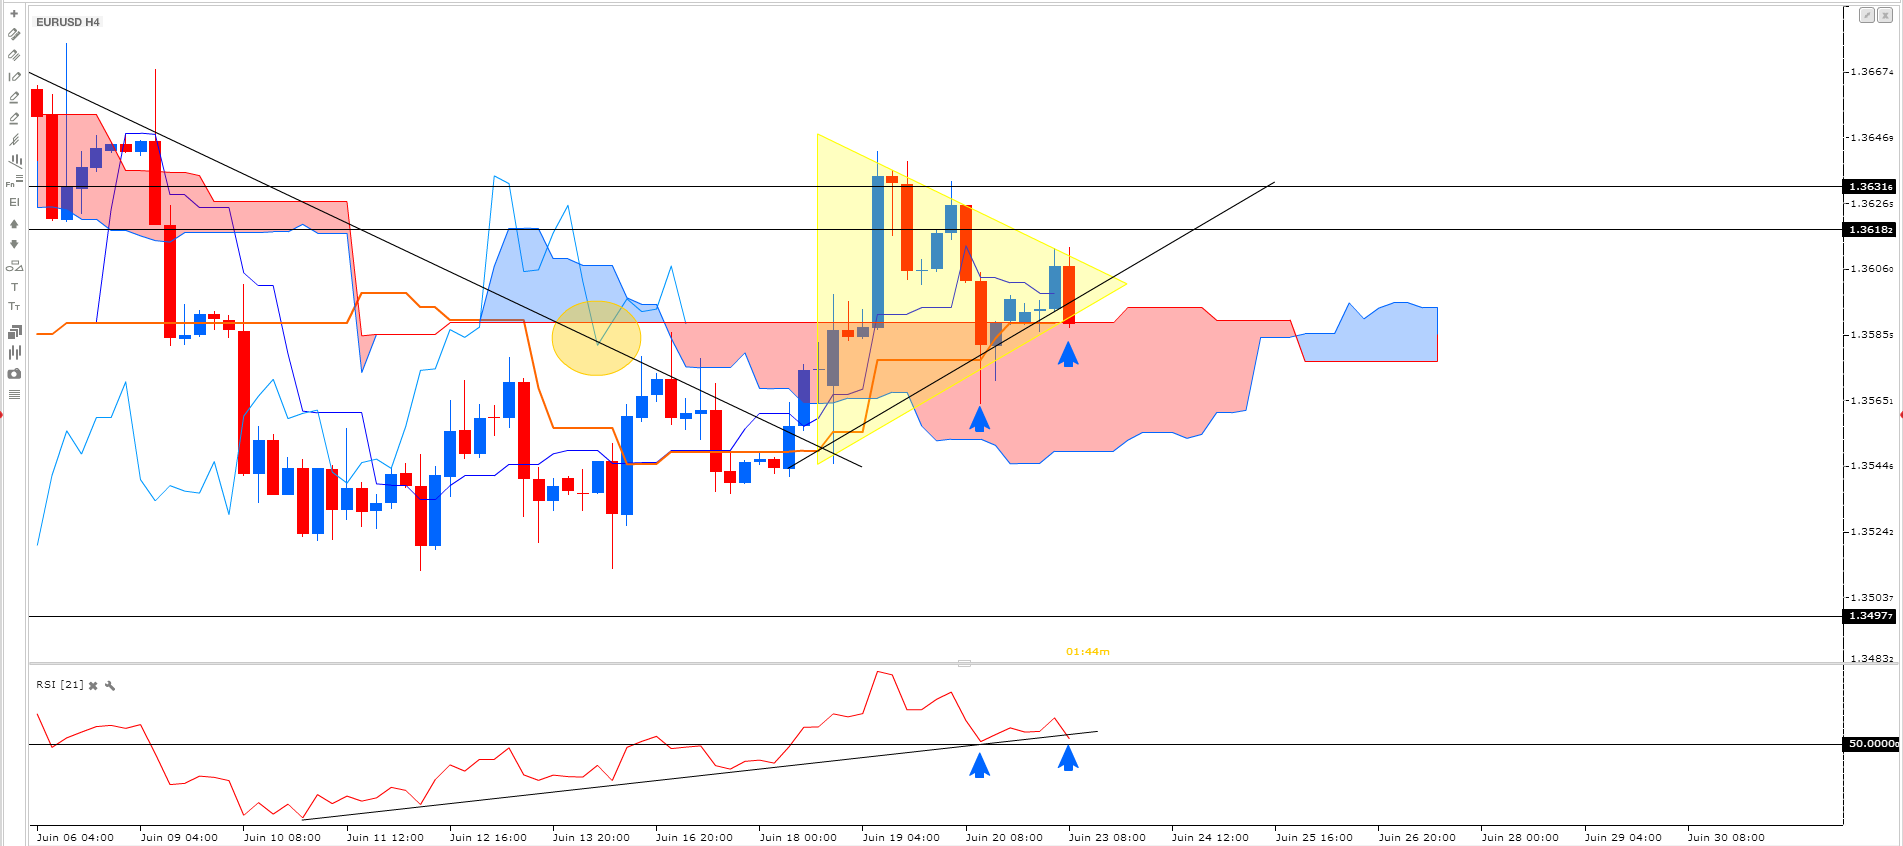The width and height of the screenshot is (1903, 846).
Task: Click the 50.0000 RSI level label
Action: (x=1871, y=744)
